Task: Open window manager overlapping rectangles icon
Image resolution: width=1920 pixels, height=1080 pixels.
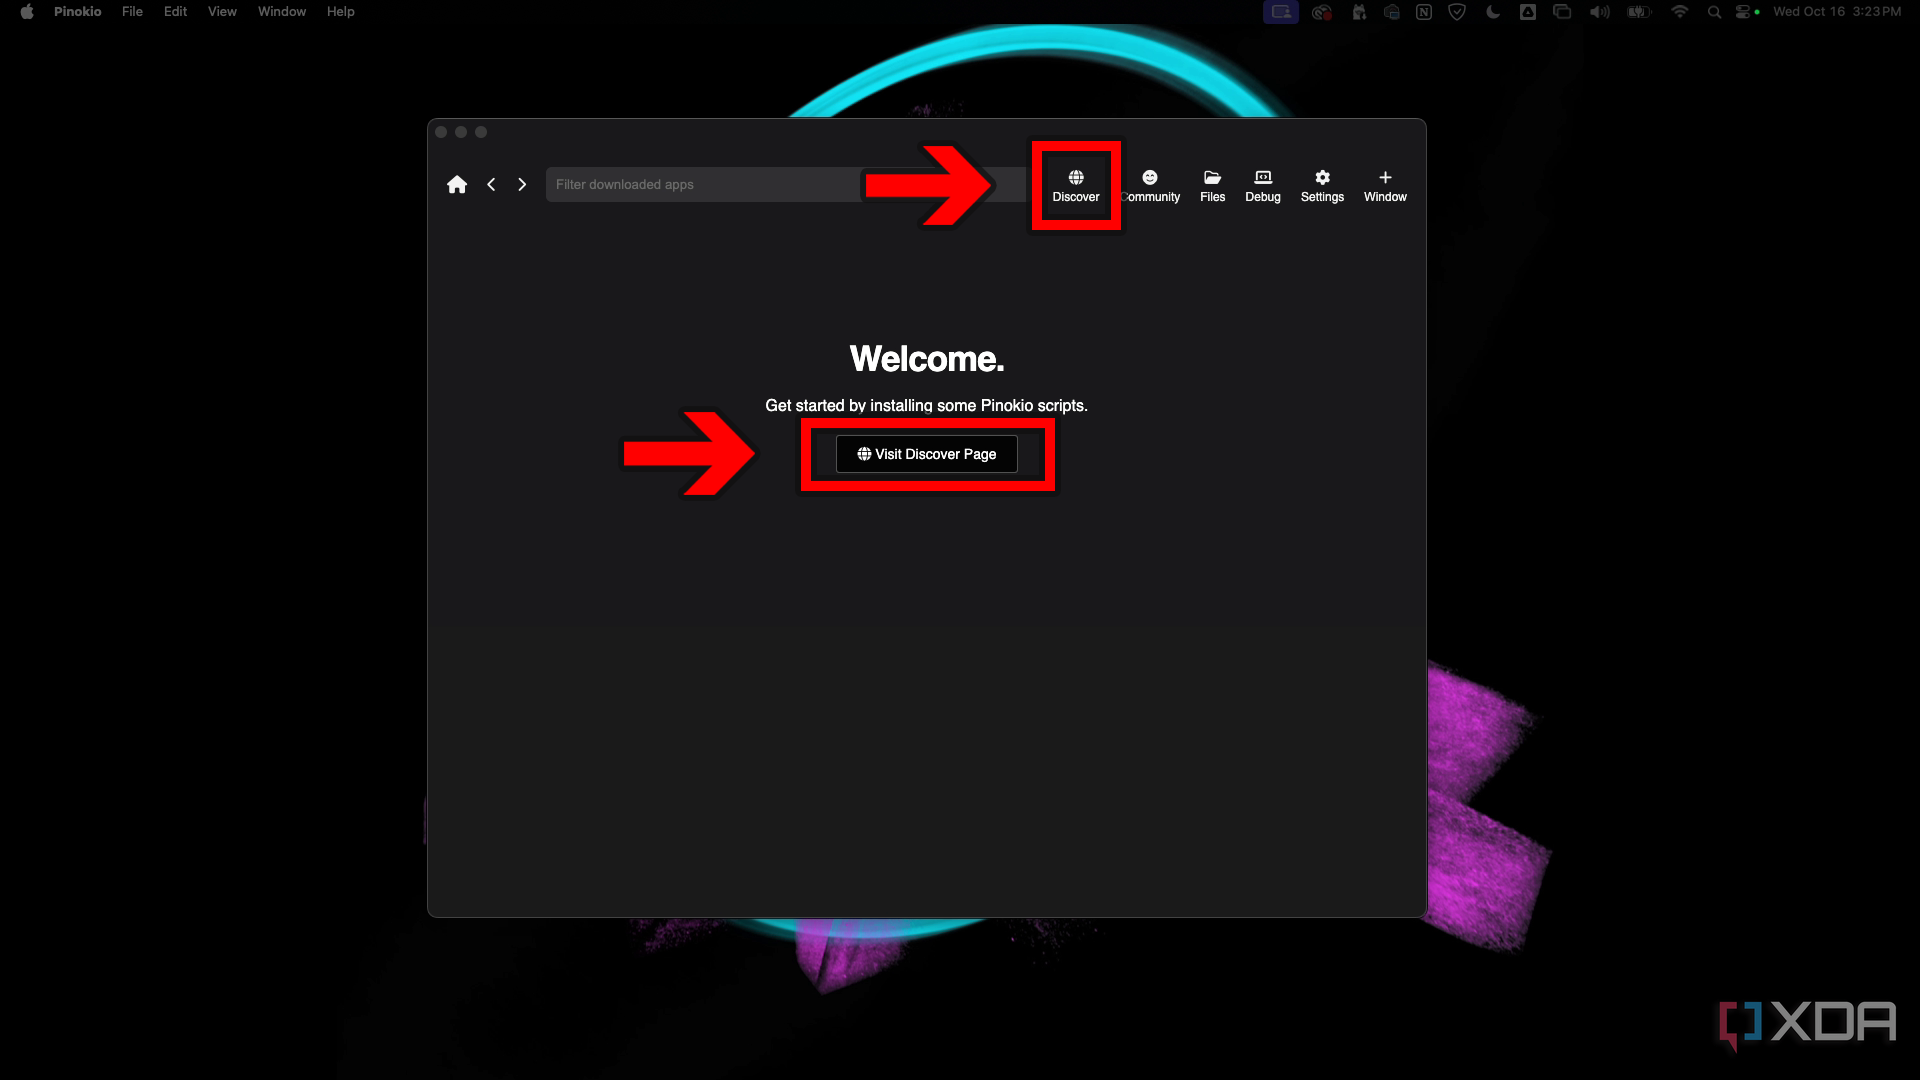Action: click(x=1562, y=12)
